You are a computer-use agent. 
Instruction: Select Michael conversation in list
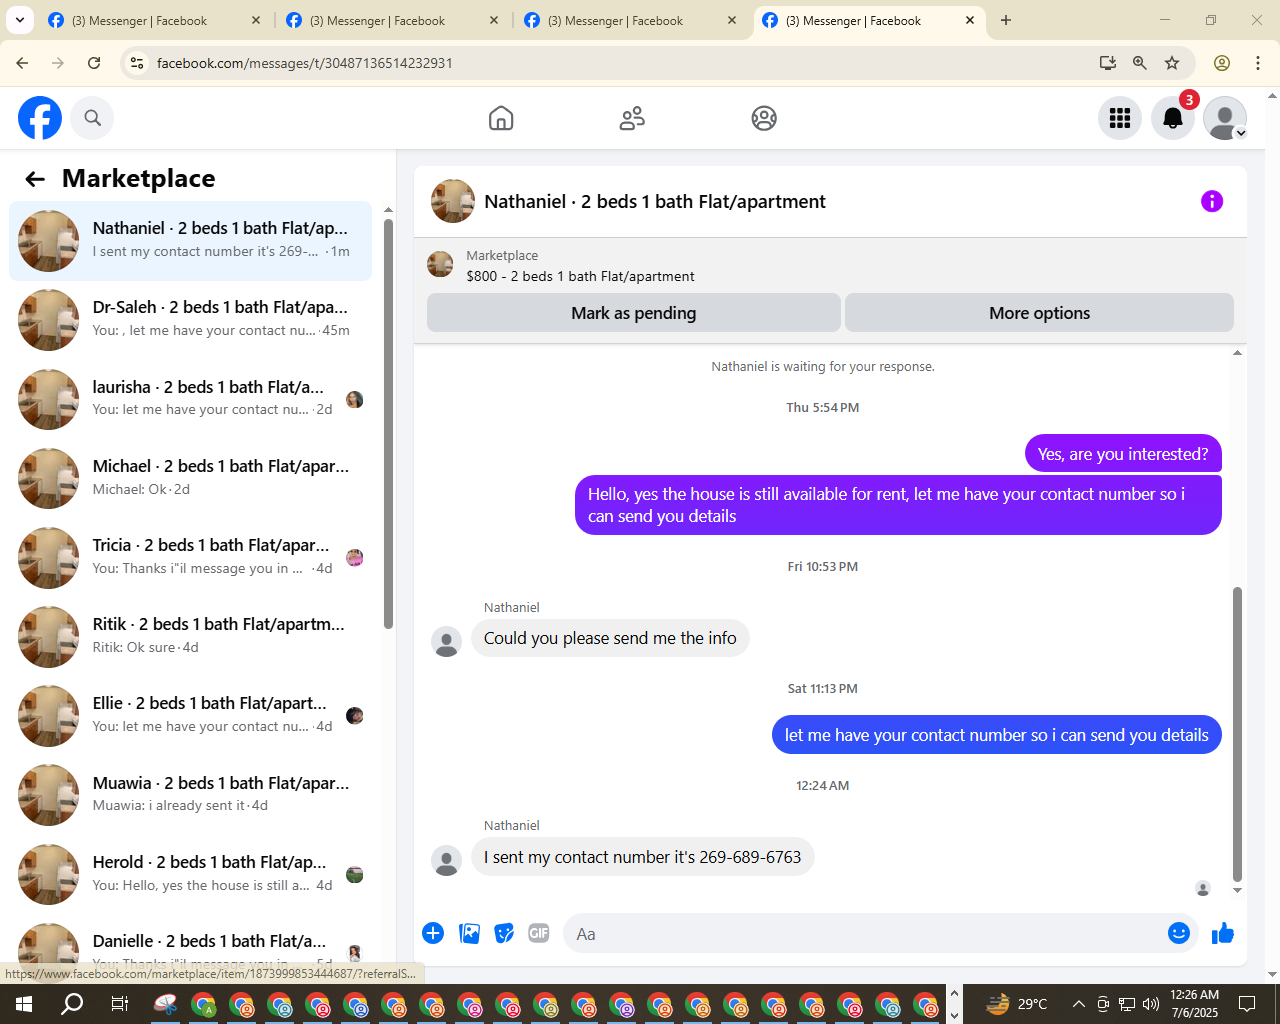tap(190, 478)
